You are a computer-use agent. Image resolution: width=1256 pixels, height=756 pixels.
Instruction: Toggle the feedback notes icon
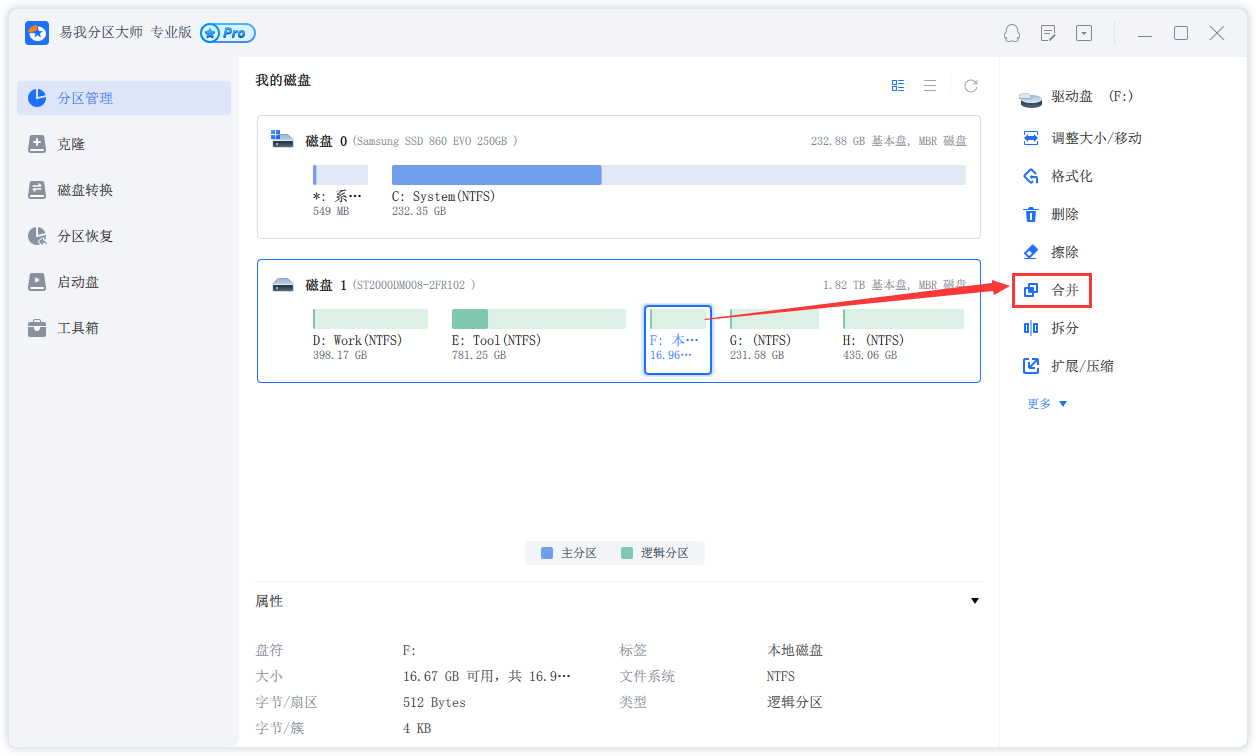coord(1047,32)
